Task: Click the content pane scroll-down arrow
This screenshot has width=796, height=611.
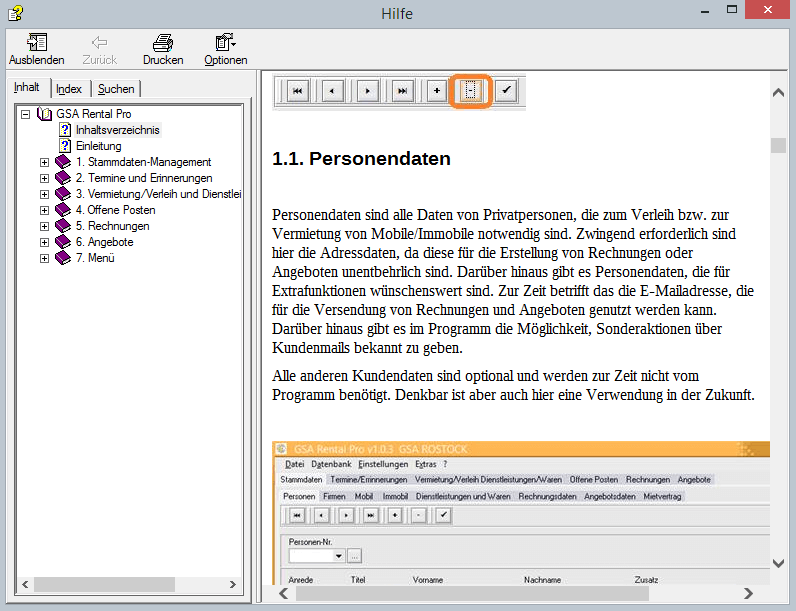Action: click(778, 563)
